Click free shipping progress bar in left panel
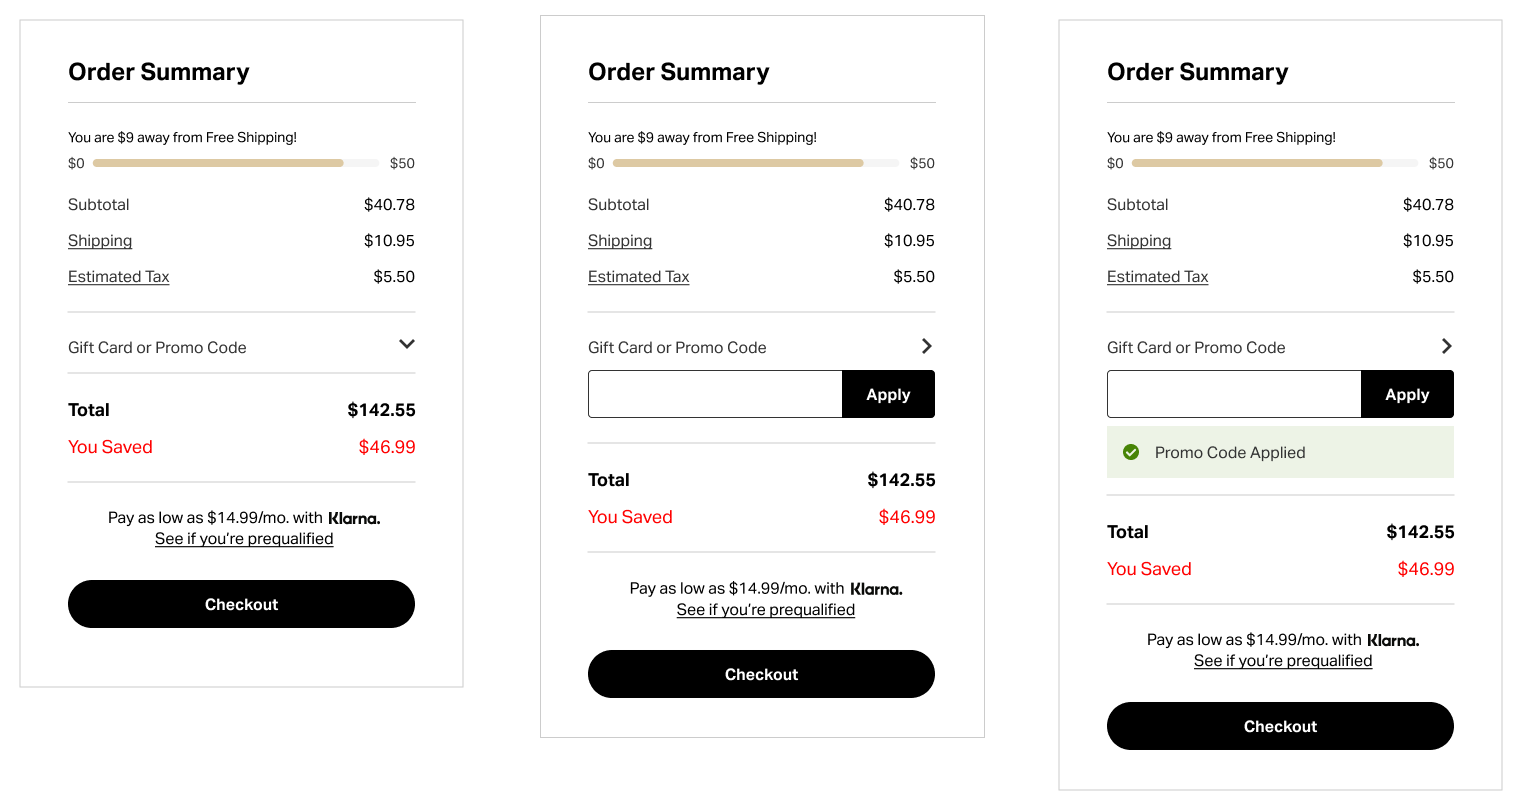The width and height of the screenshot is (1528, 807). 236,163
